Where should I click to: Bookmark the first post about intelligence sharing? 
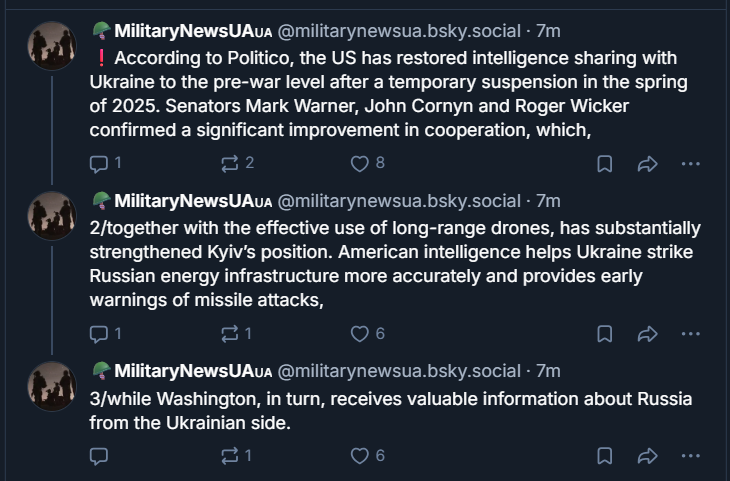[x=604, y=164]
